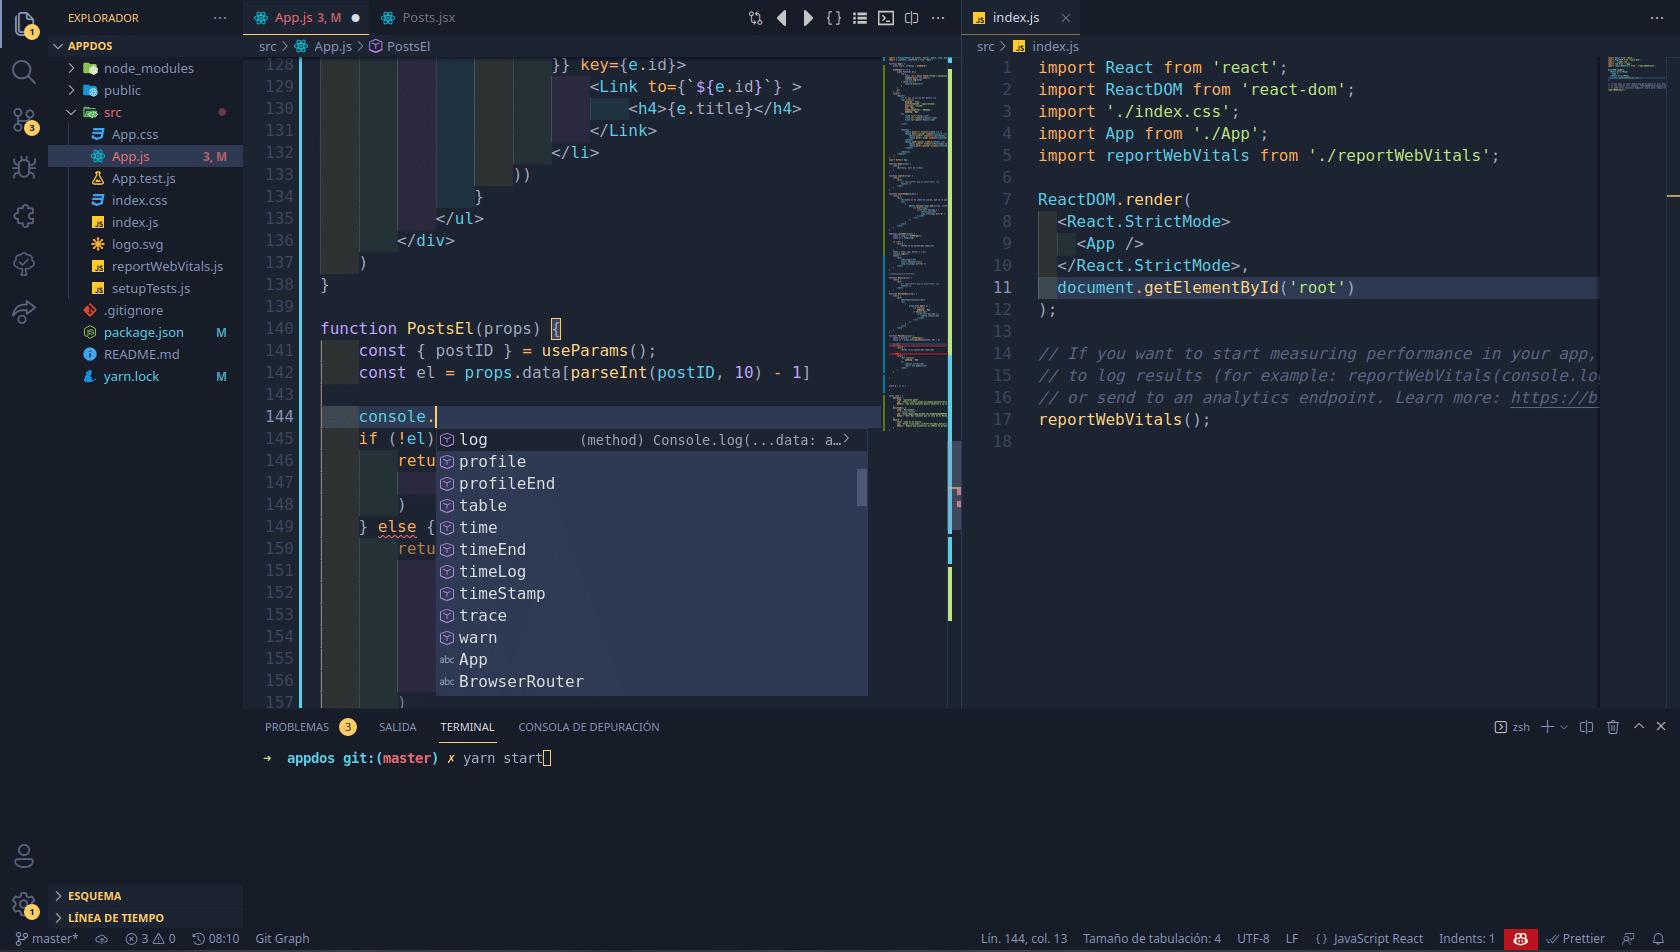Open the curly-braces symbol icon in the toolbar

(x=833, y=17)
